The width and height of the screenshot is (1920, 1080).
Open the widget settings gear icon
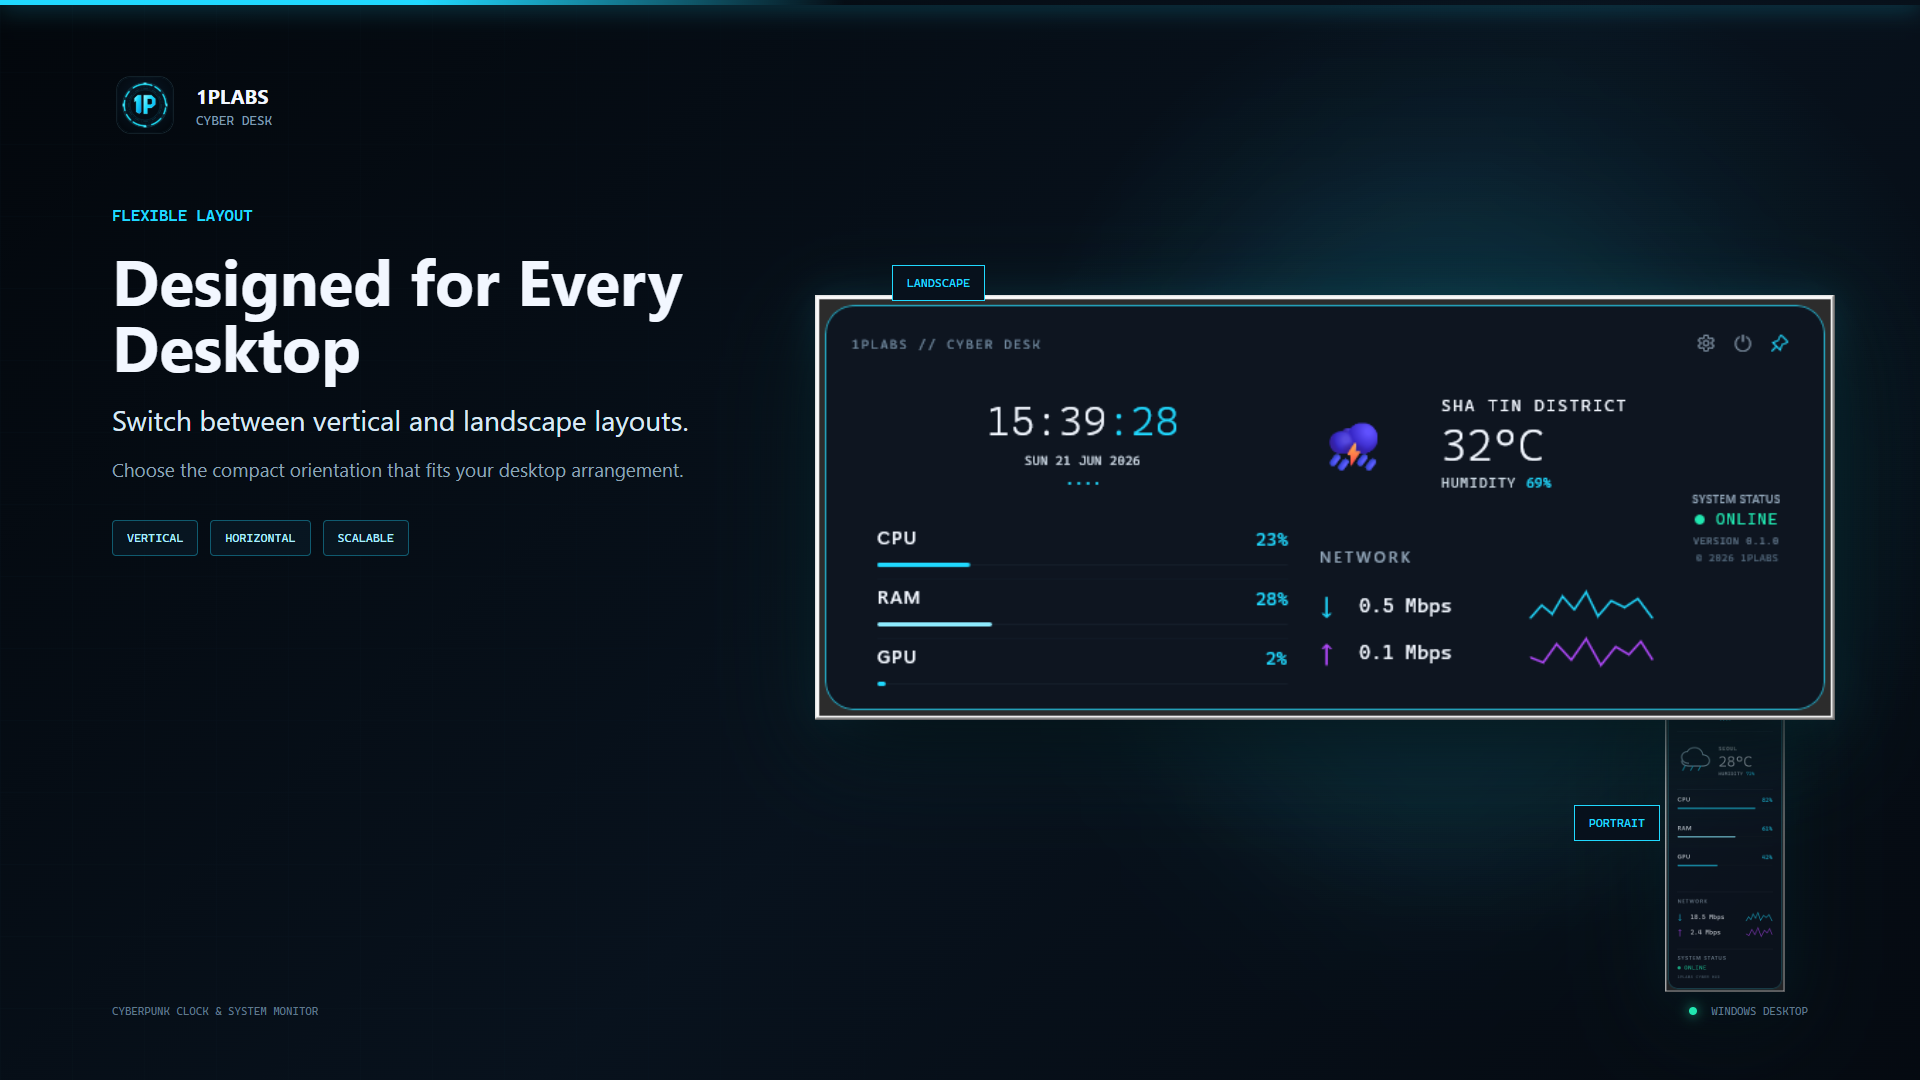(1706, 343)
